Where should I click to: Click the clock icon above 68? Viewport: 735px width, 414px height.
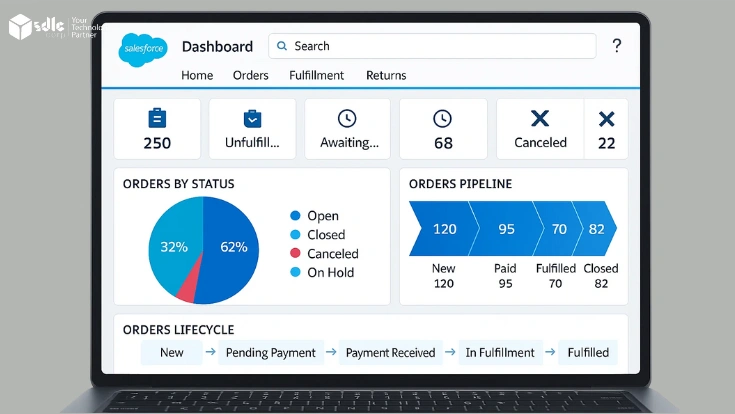coord(442,118)
